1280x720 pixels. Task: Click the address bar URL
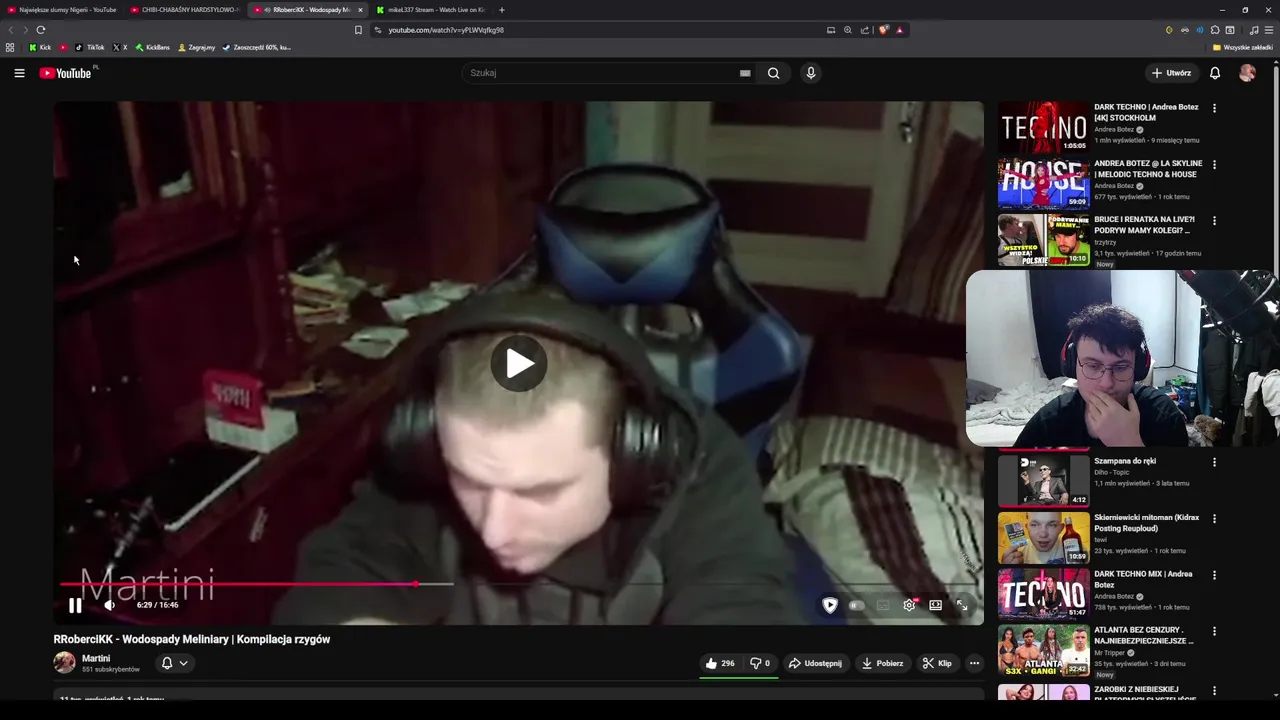[x=446, y=30]
